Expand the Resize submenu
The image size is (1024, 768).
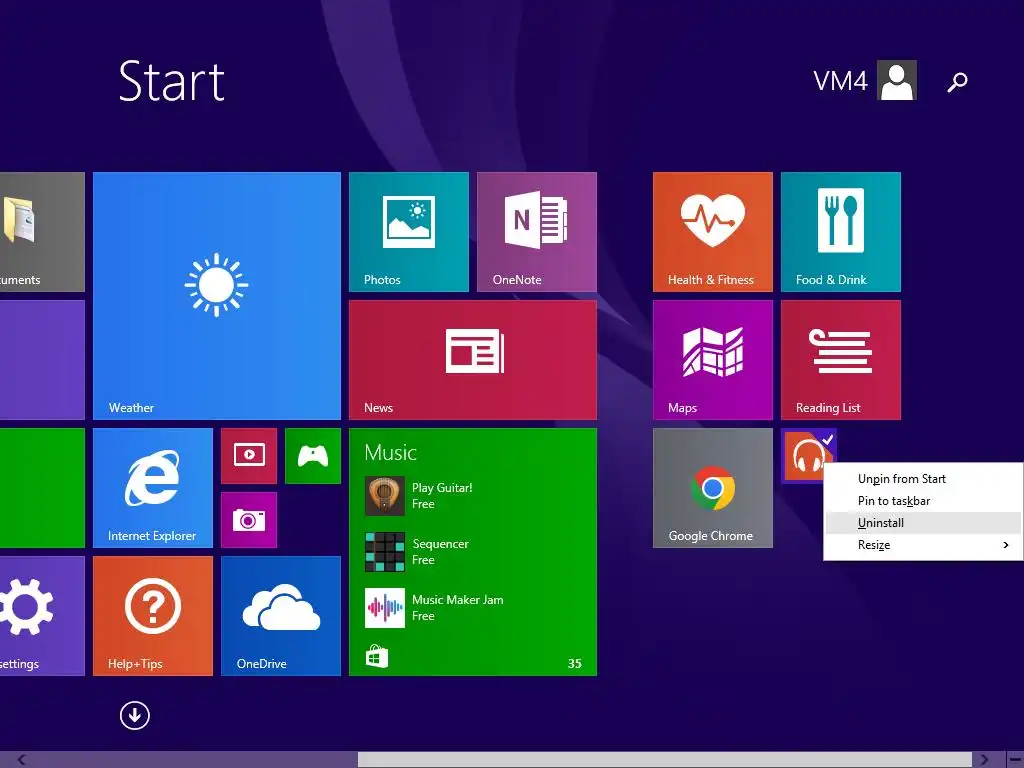click(923, 545)
